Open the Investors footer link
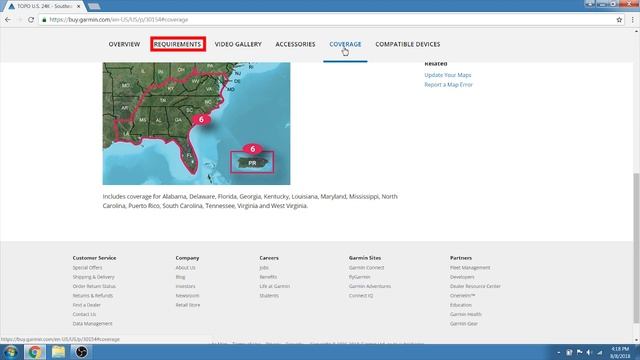The image size is (640, 360). point(185,286)
